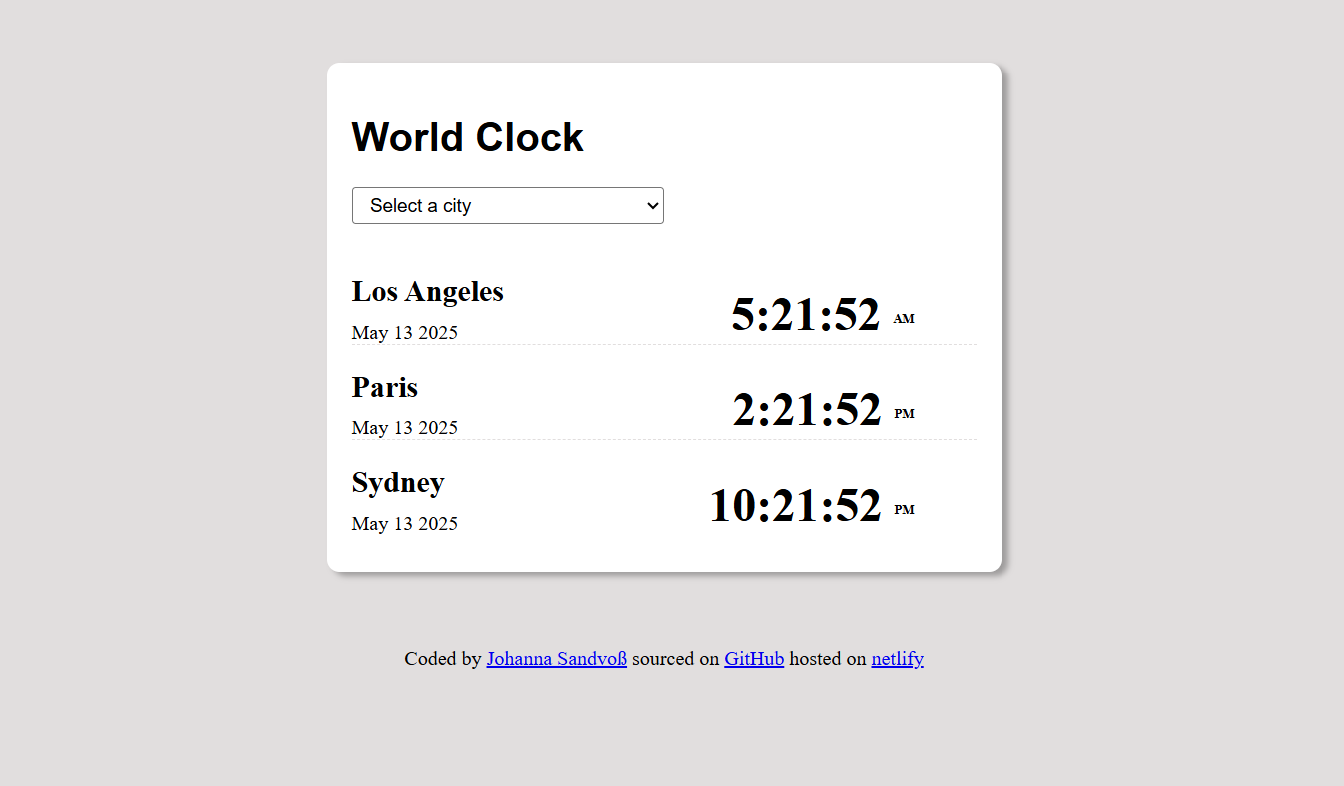The image size is (1344, 786).
Task: Click the Sydney date text
Action: (x=404, y=523)
